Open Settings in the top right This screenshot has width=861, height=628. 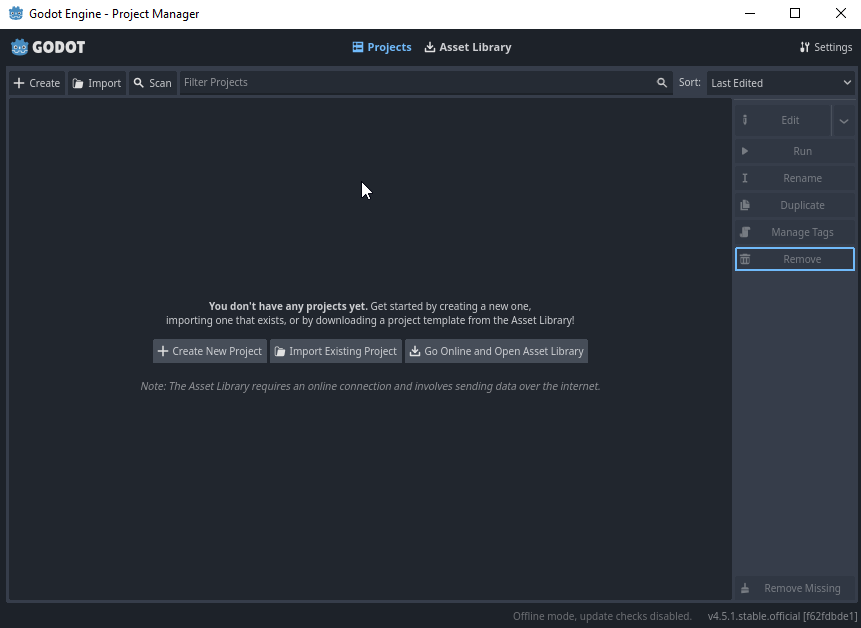click(x=826, y=47)
